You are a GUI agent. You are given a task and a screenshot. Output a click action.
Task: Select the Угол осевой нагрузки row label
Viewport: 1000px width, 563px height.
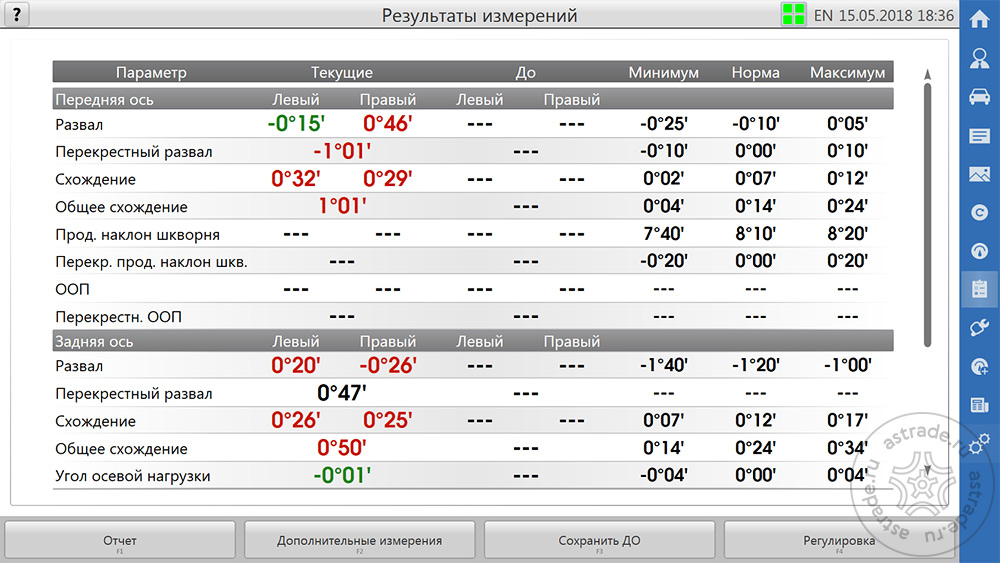[133, 476]
